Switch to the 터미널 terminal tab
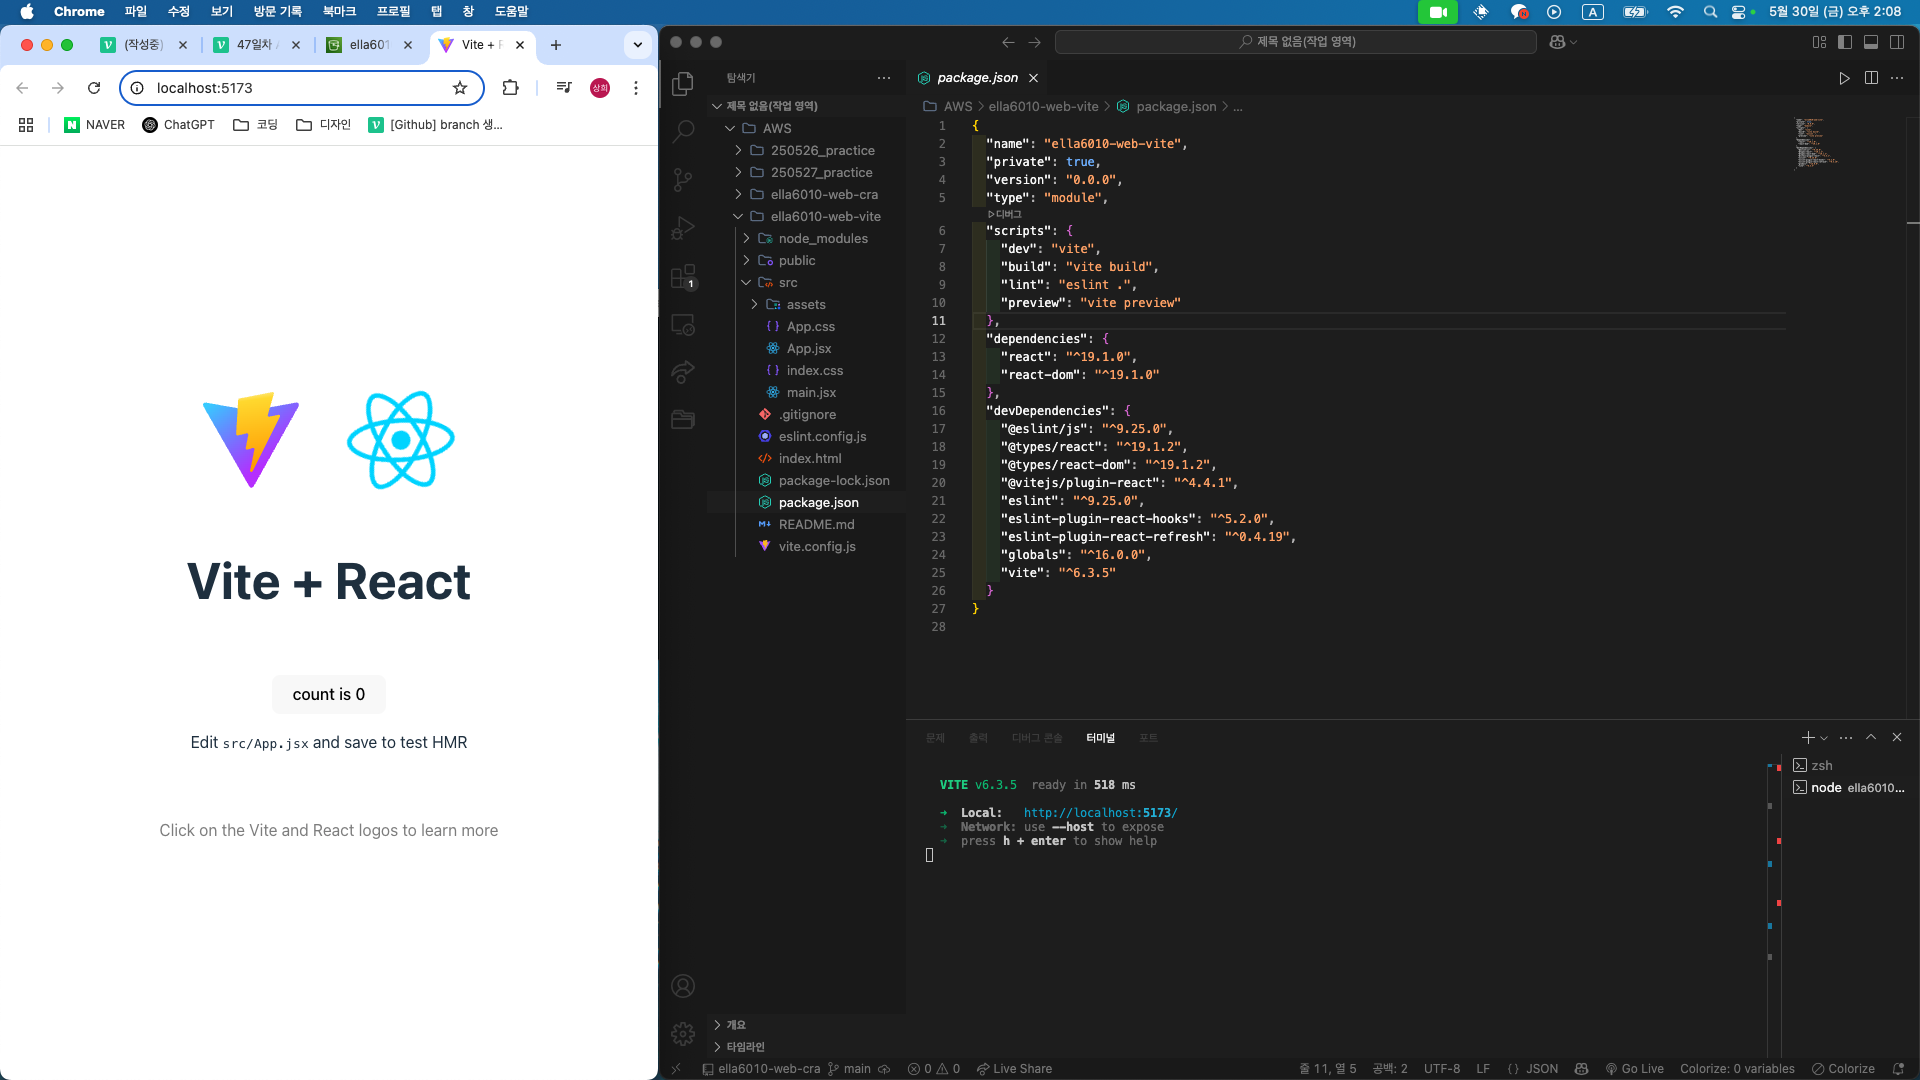 click(x=1100, y=738)
